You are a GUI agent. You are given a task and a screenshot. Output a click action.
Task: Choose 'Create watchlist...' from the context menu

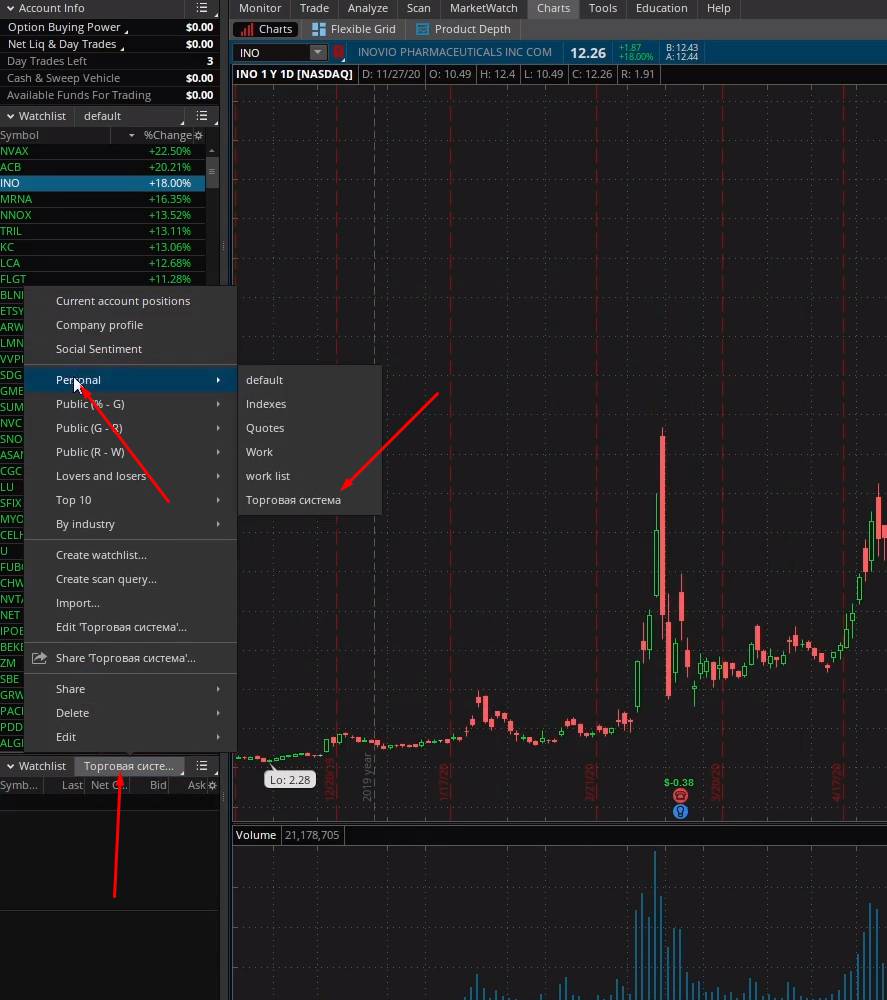pyautogui.click(x=101, y=555)
